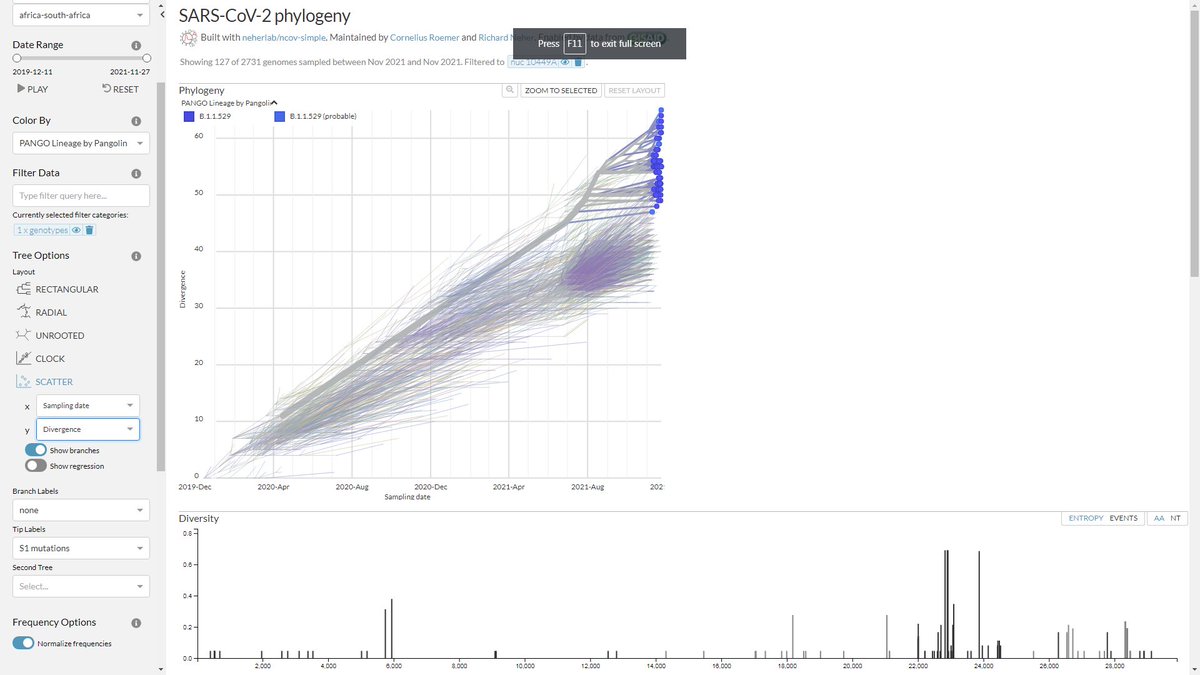The width and height of the screenshot is (1200, 675).
Task: Toggle the Show branches switch
Action: click(x=36, y=450)
